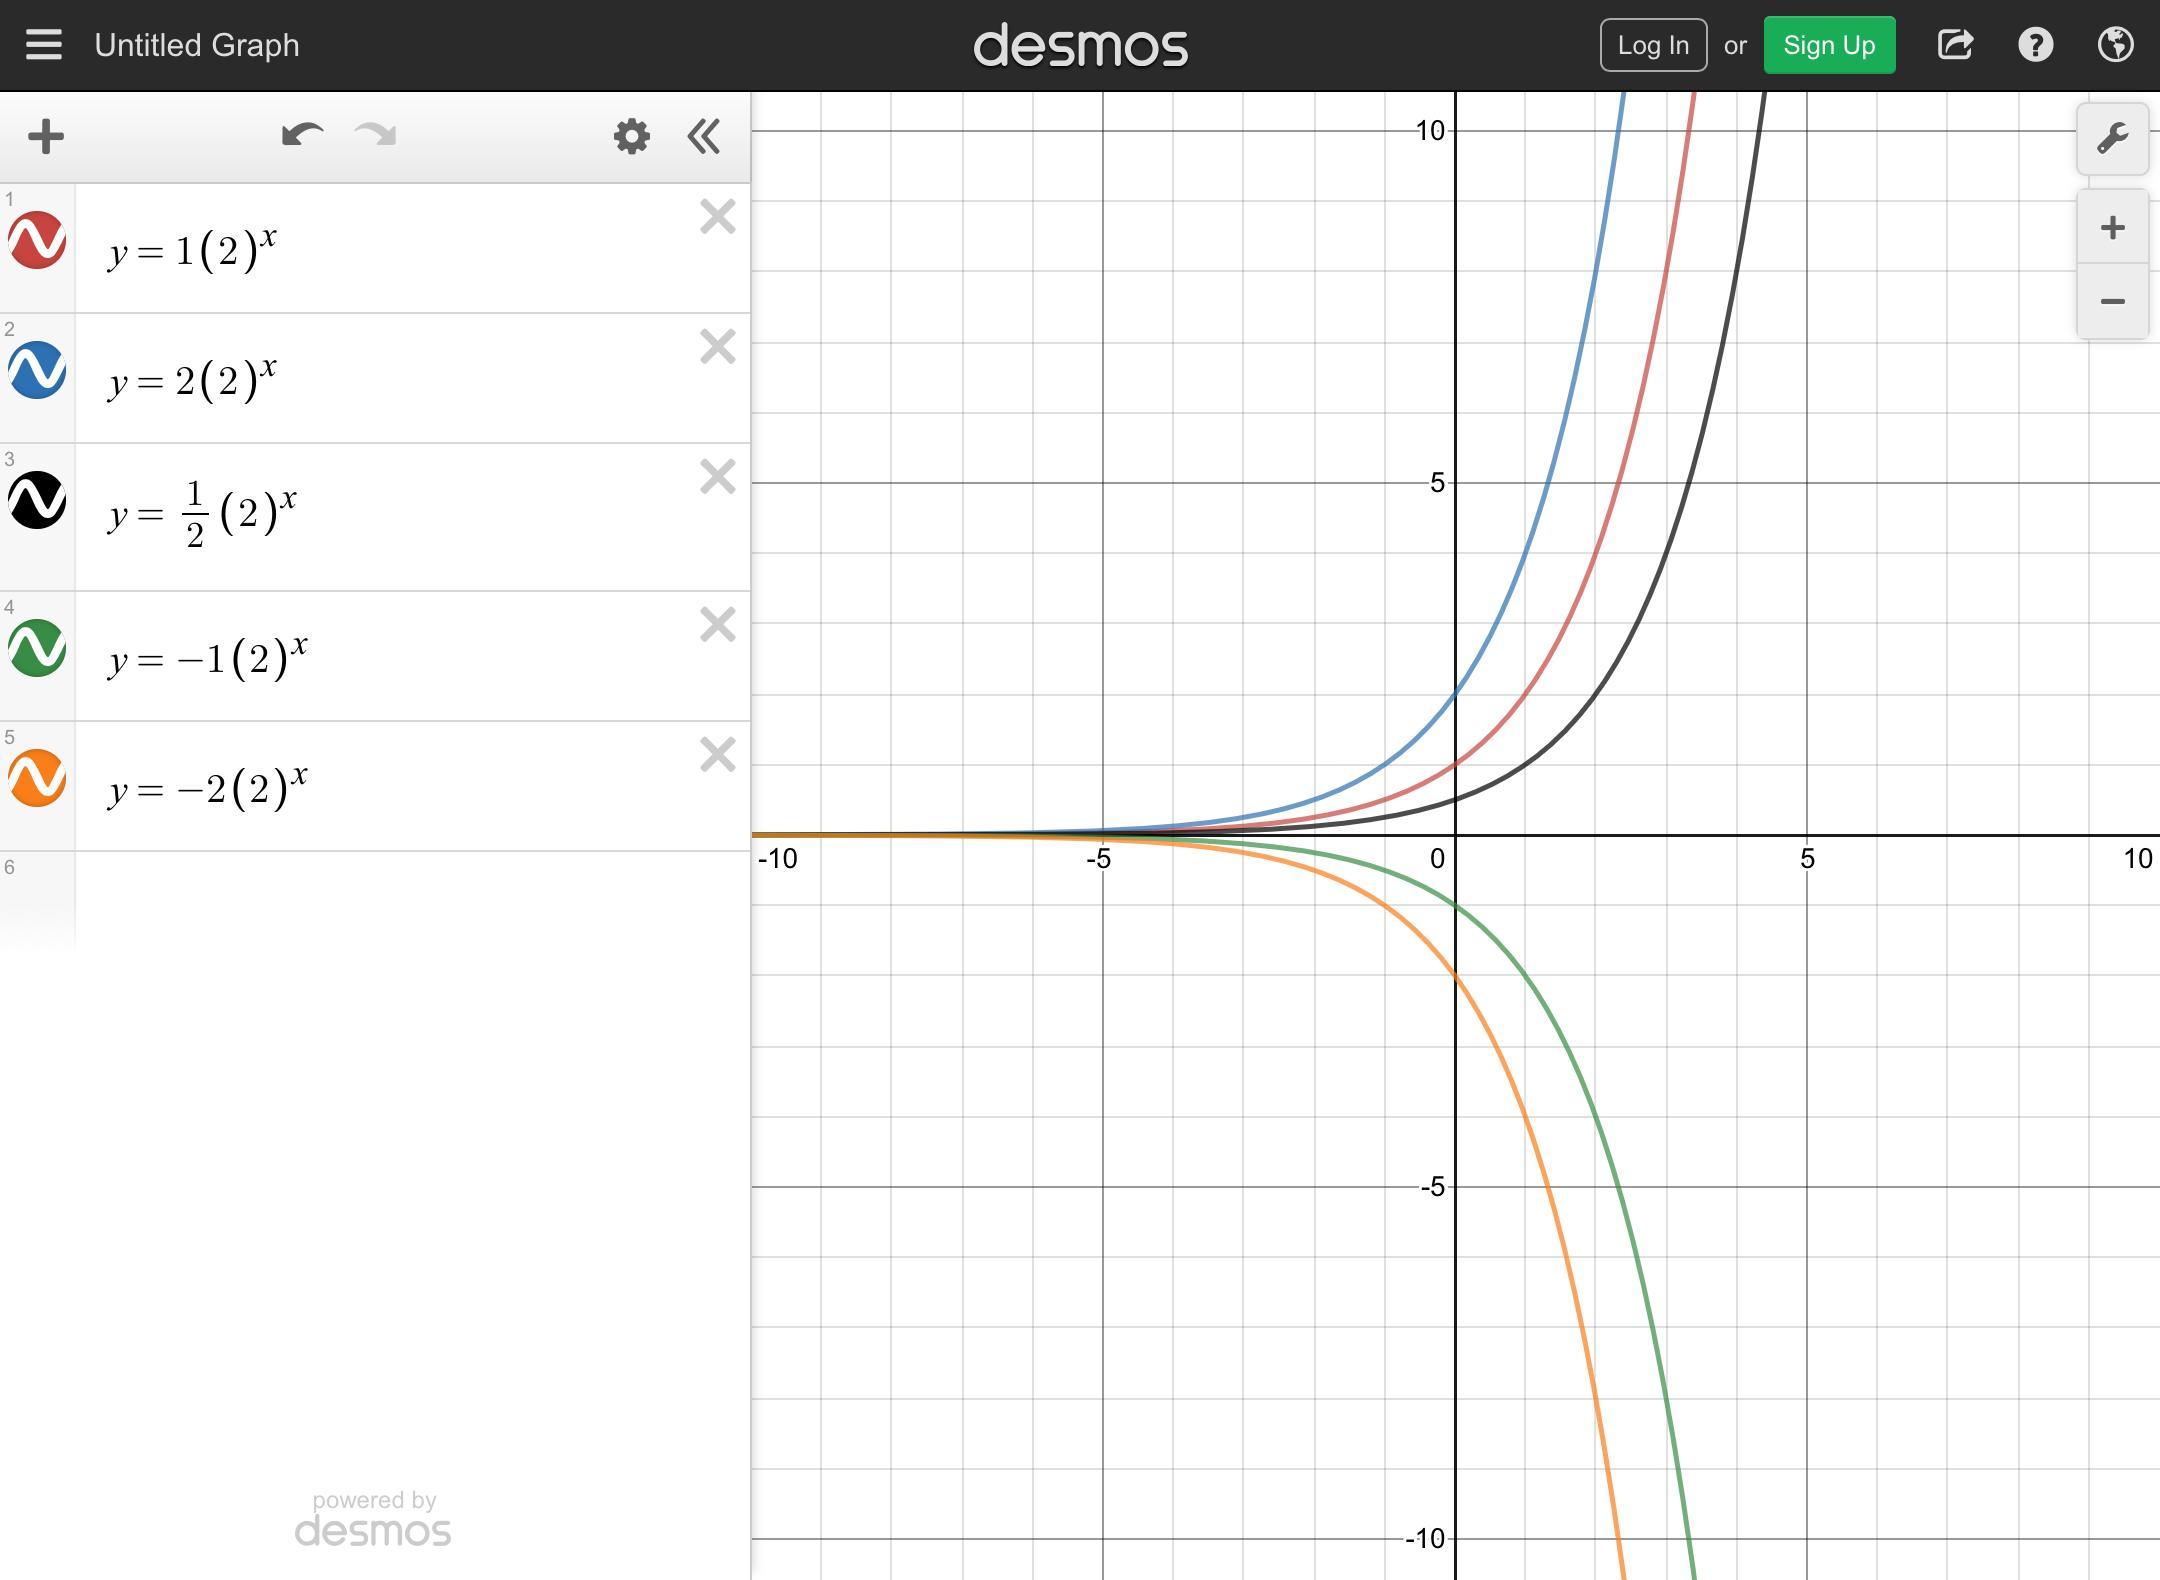
Task: Open the Share Graph icon
Action: [x=1955, y=45]
